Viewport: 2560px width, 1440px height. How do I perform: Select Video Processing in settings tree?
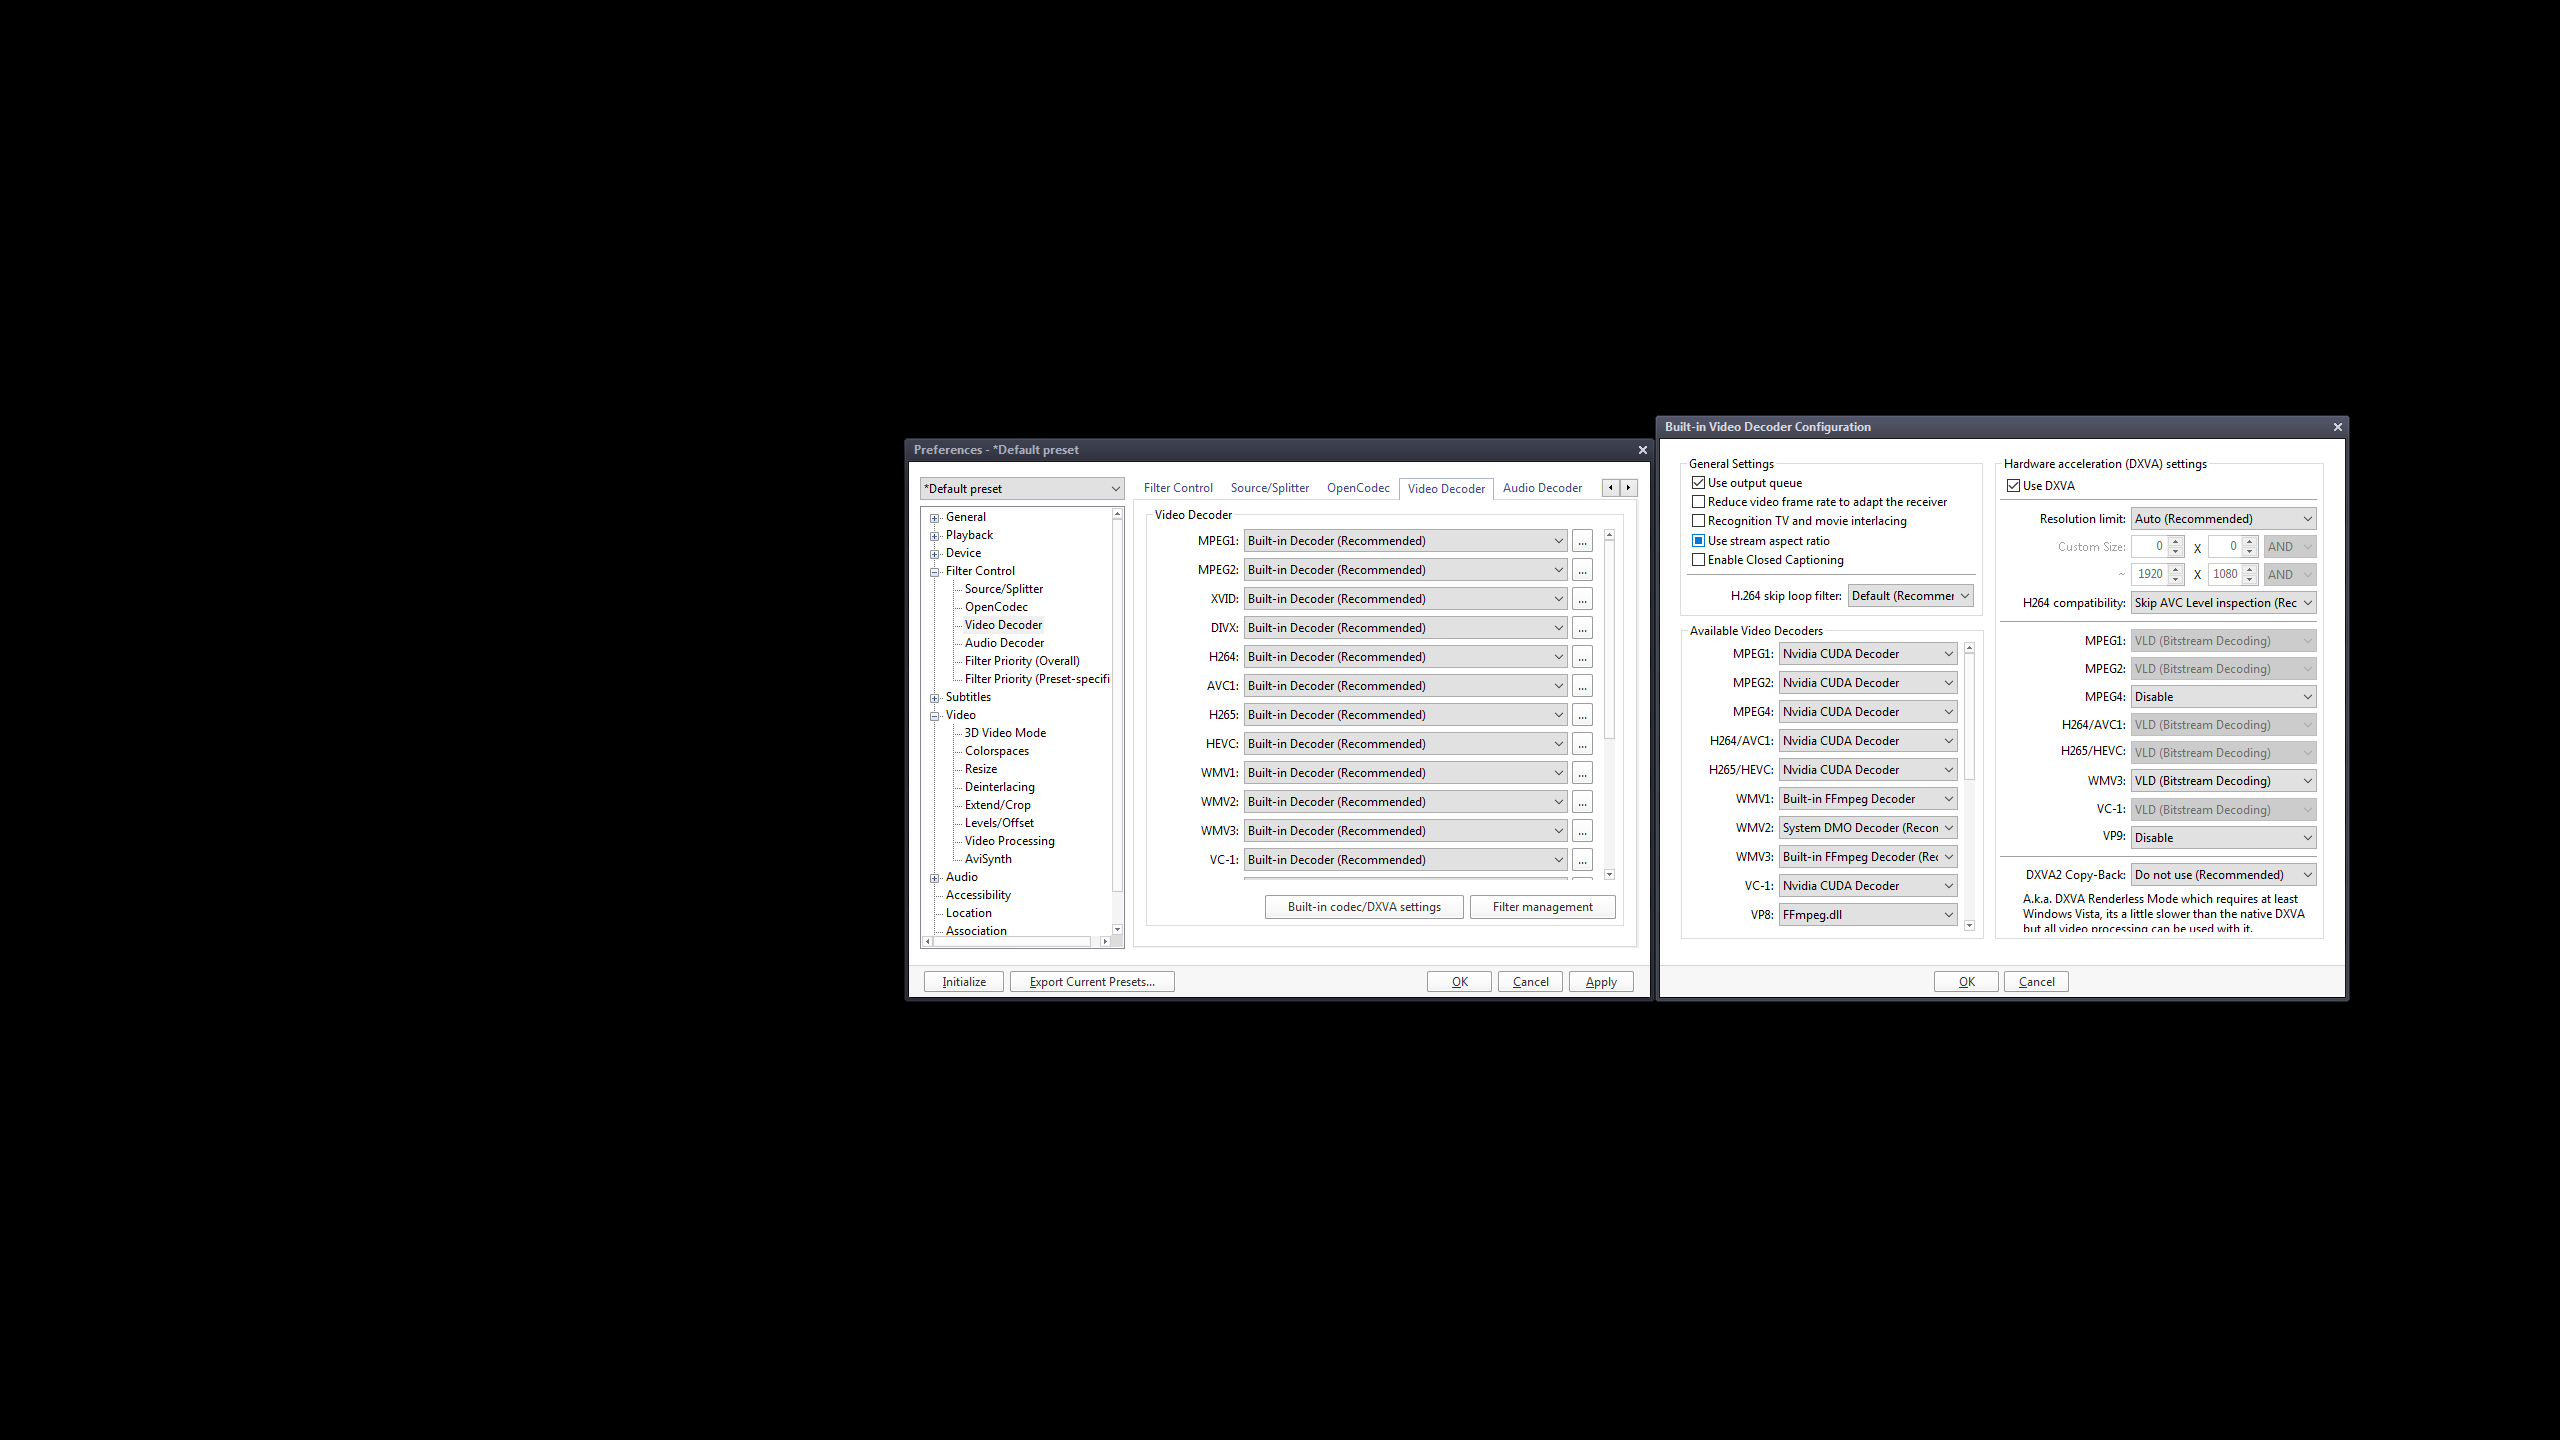[1009, 841]
